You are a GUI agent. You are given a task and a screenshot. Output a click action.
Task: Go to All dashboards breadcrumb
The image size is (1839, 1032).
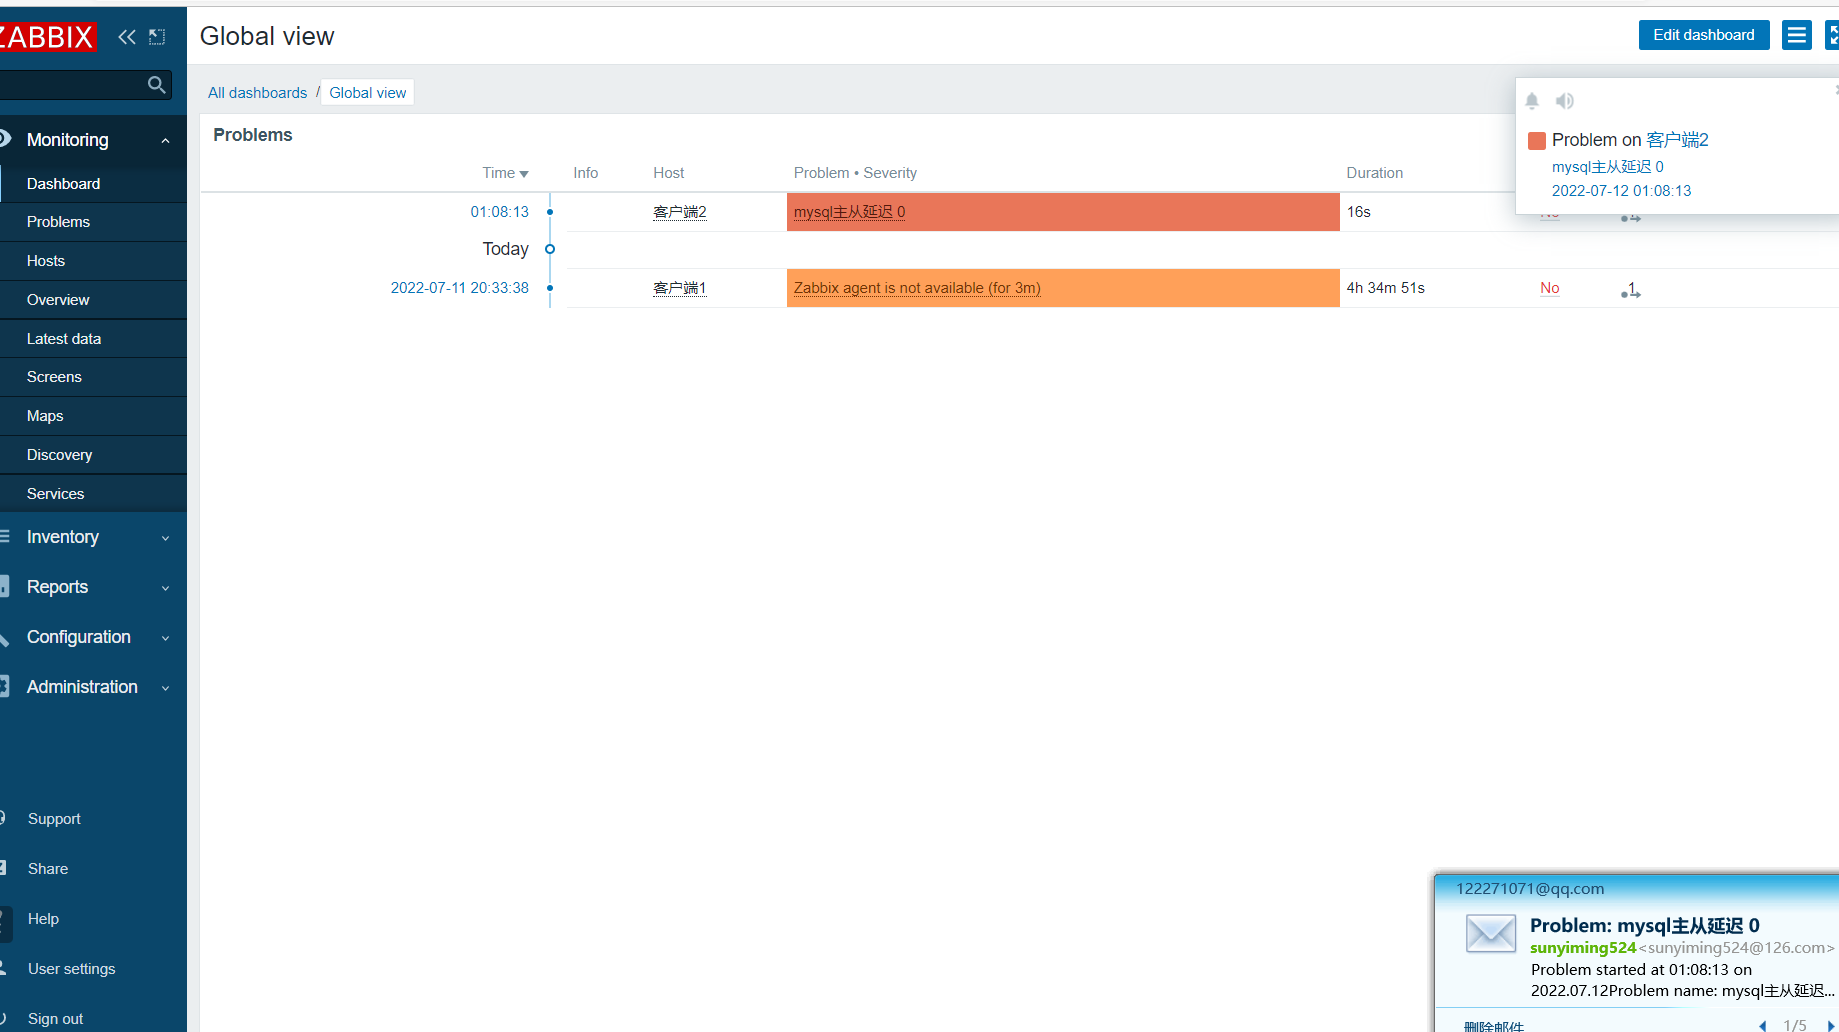click(257, 93)
